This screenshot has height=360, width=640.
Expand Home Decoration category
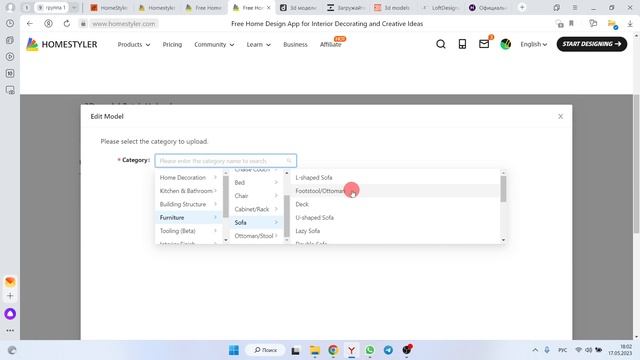click(x=188, y=178)
